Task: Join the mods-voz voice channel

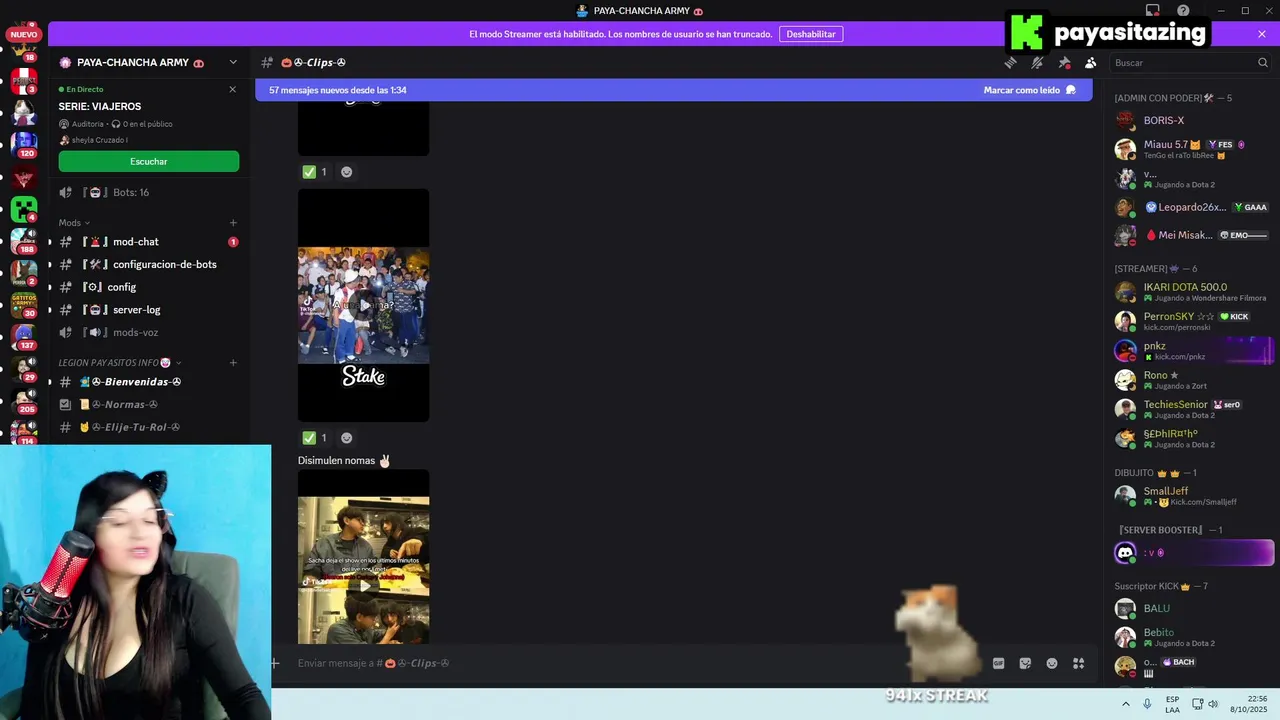Action: (x=148, y=332)
